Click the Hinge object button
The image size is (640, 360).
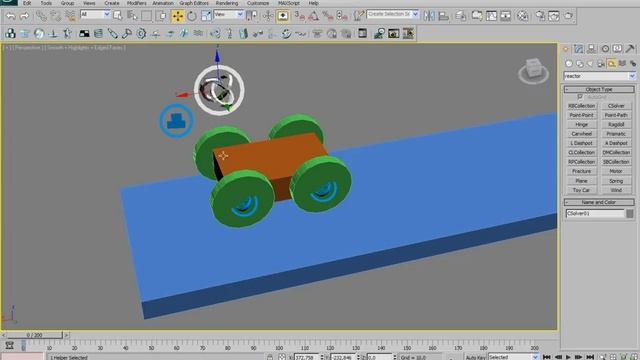[582, 124]
